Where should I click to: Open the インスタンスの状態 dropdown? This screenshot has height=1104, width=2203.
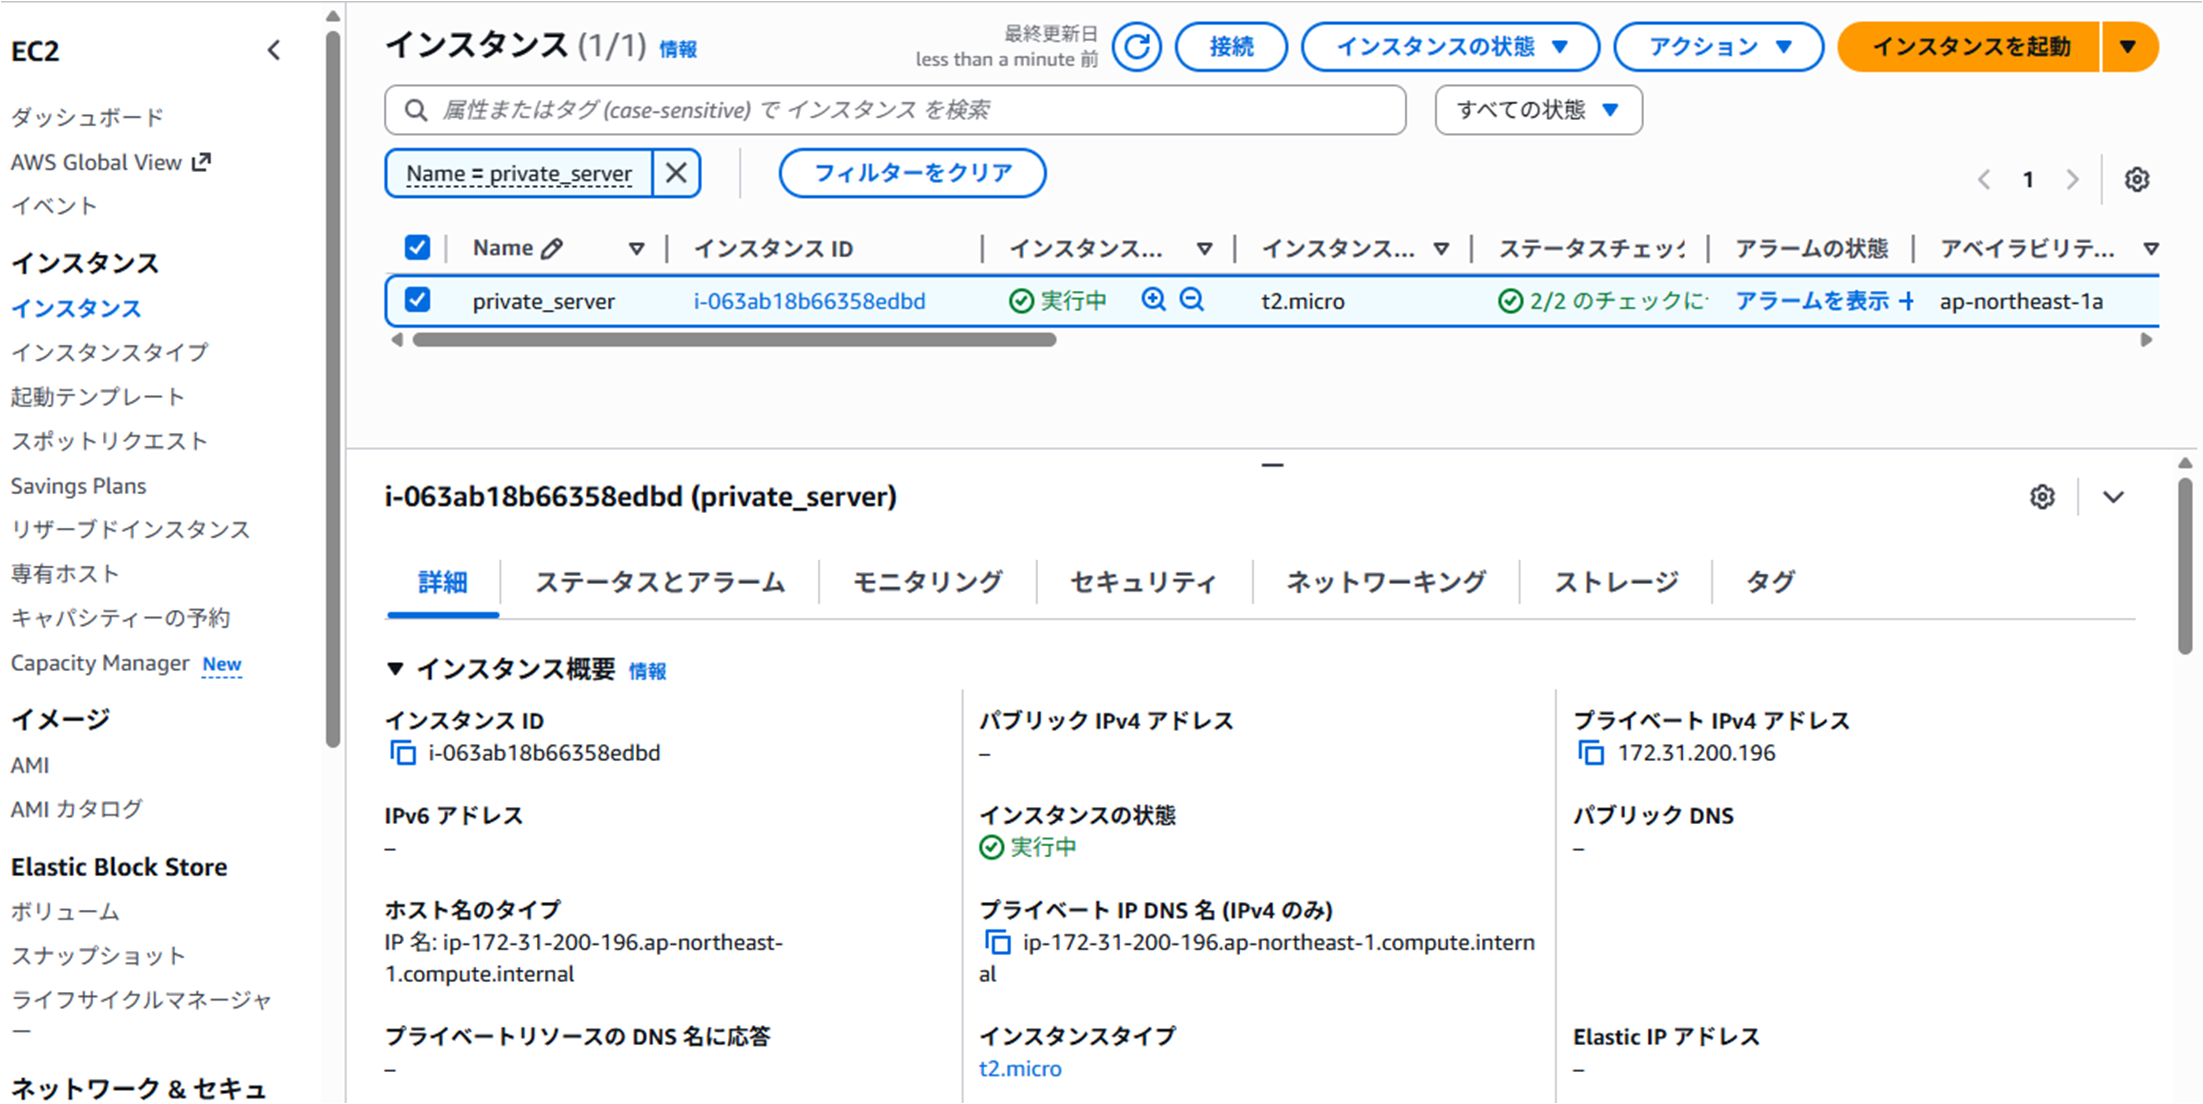(1450, 47)
